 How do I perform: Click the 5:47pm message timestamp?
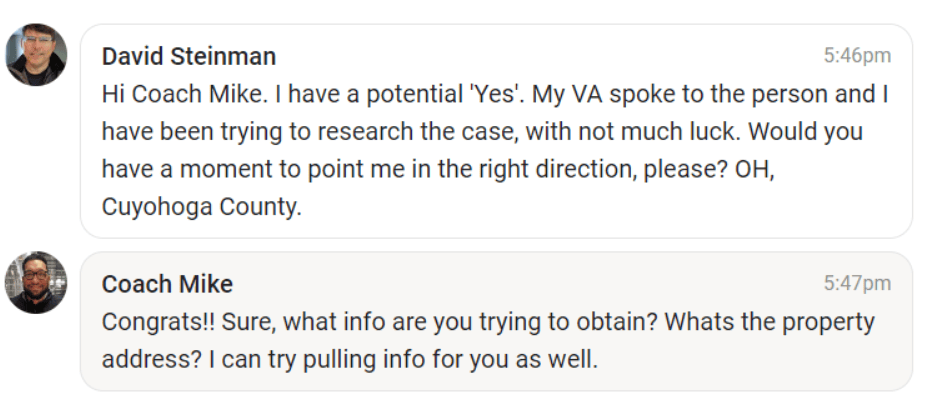point(857,284)
